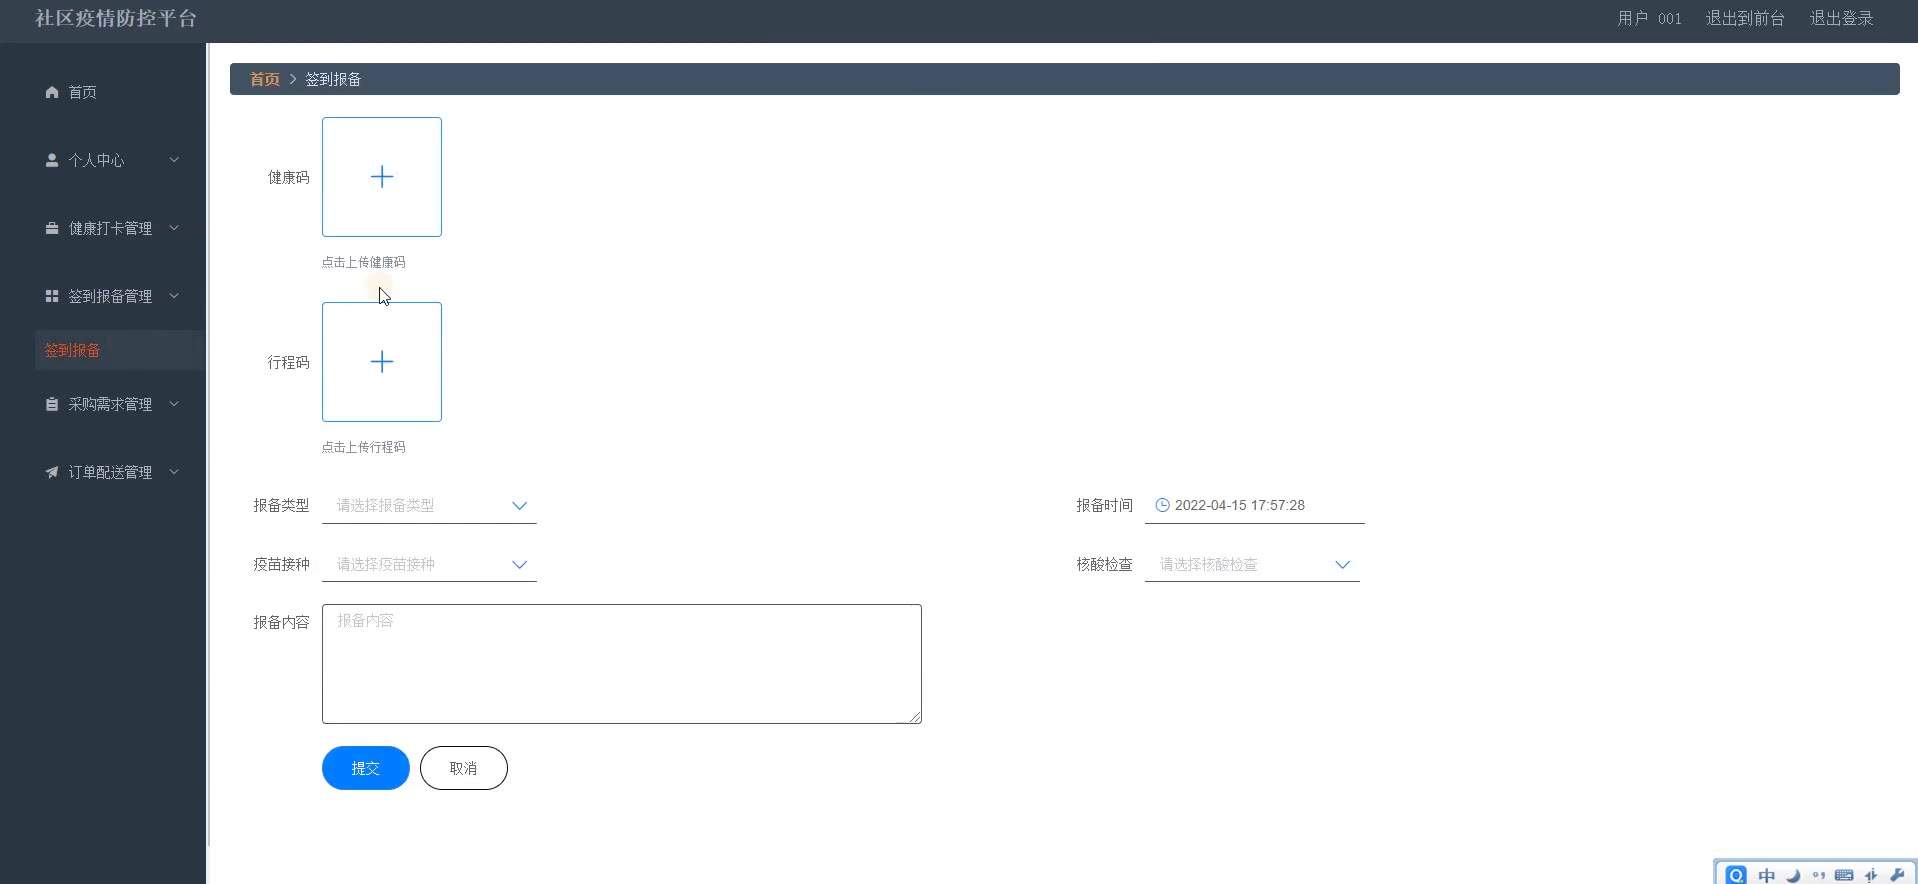Click the 报备内容 text area
This screenshot has height=884, width=1918.
tap(622, 664)
